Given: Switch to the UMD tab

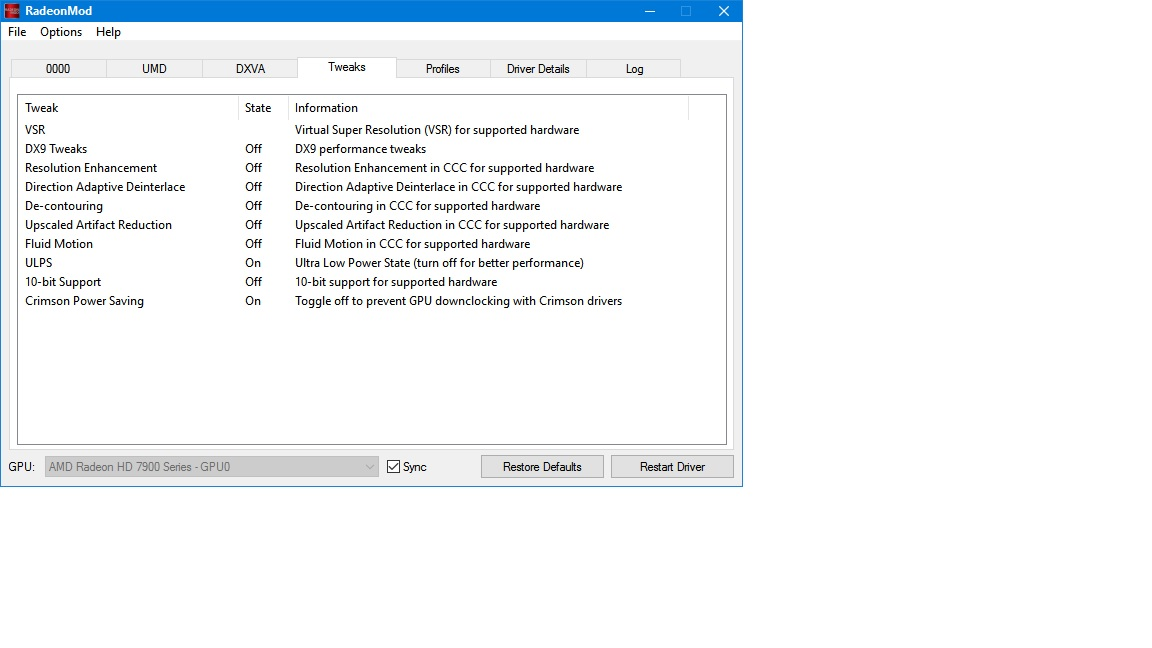Looking at the screenshot, I should [x=154, y=68].
